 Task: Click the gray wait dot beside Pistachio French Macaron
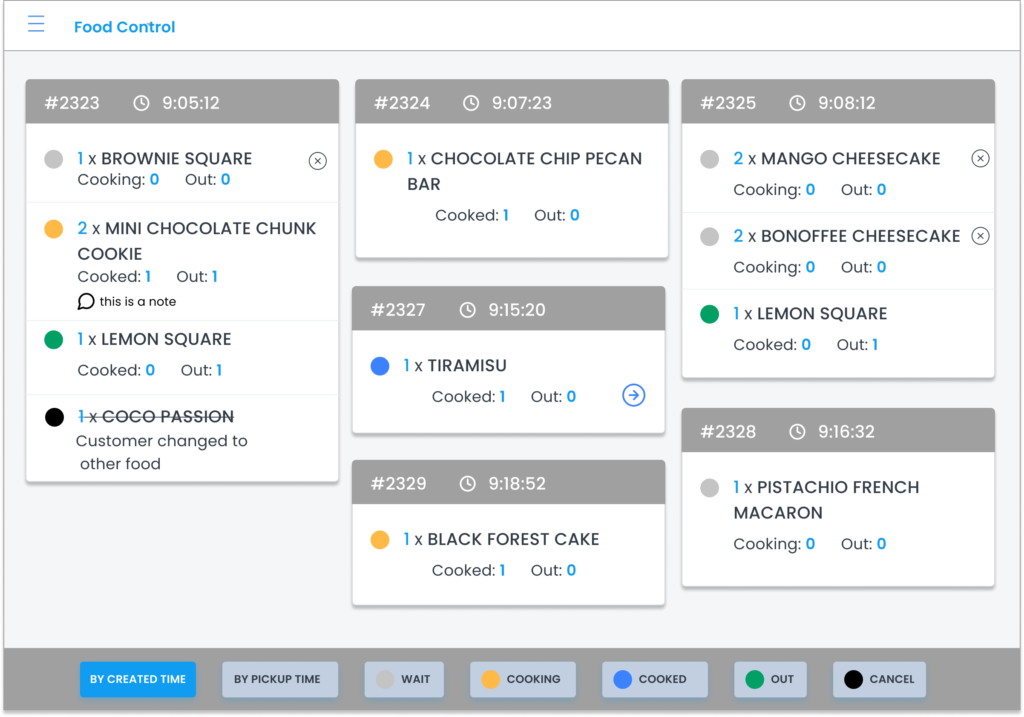710,488
